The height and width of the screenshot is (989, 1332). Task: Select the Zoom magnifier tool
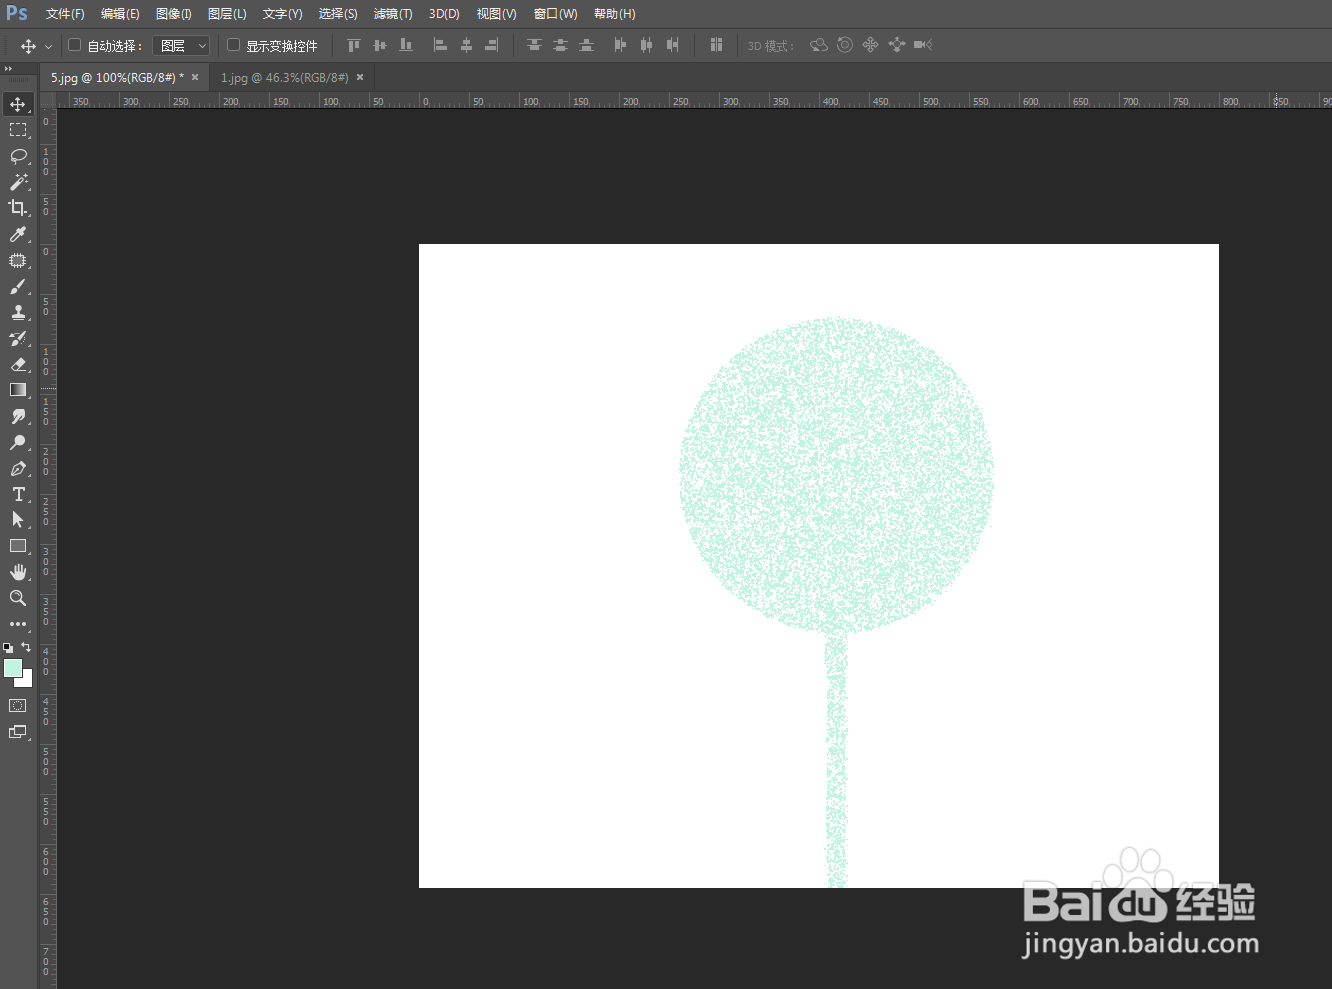point(18,598)
